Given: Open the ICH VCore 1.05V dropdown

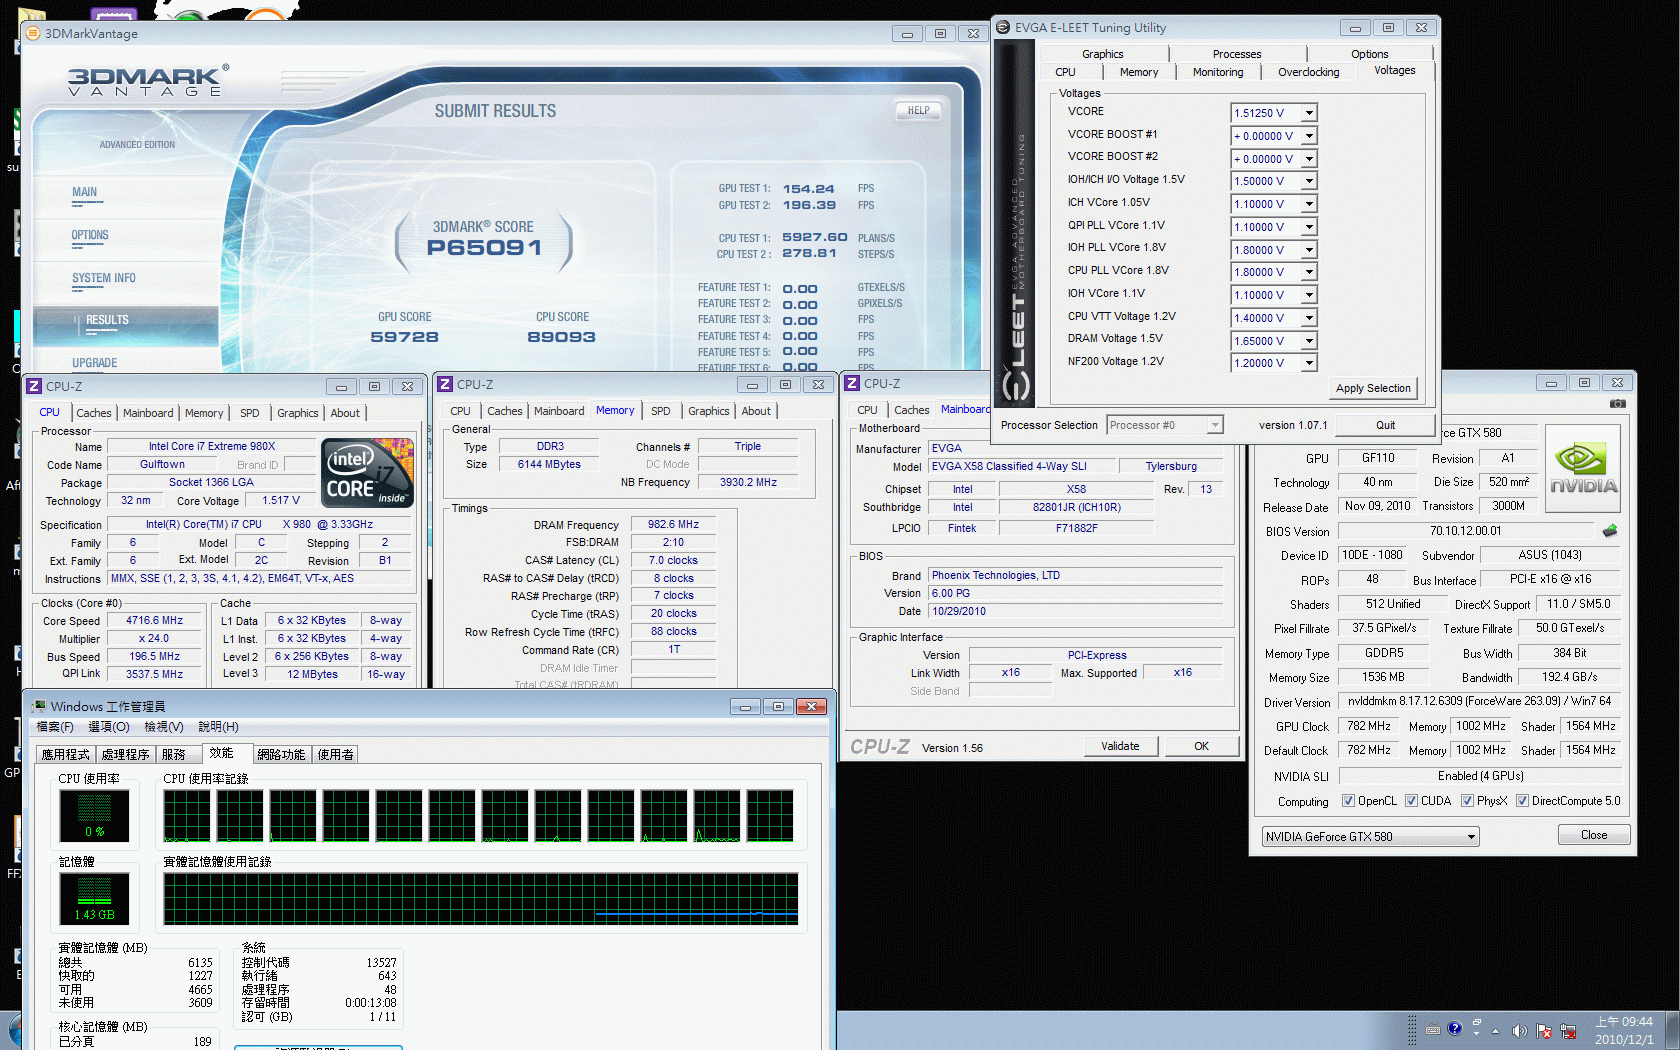Looking at the screenshot, I should pyautogui.click(x=1309, y=204).
